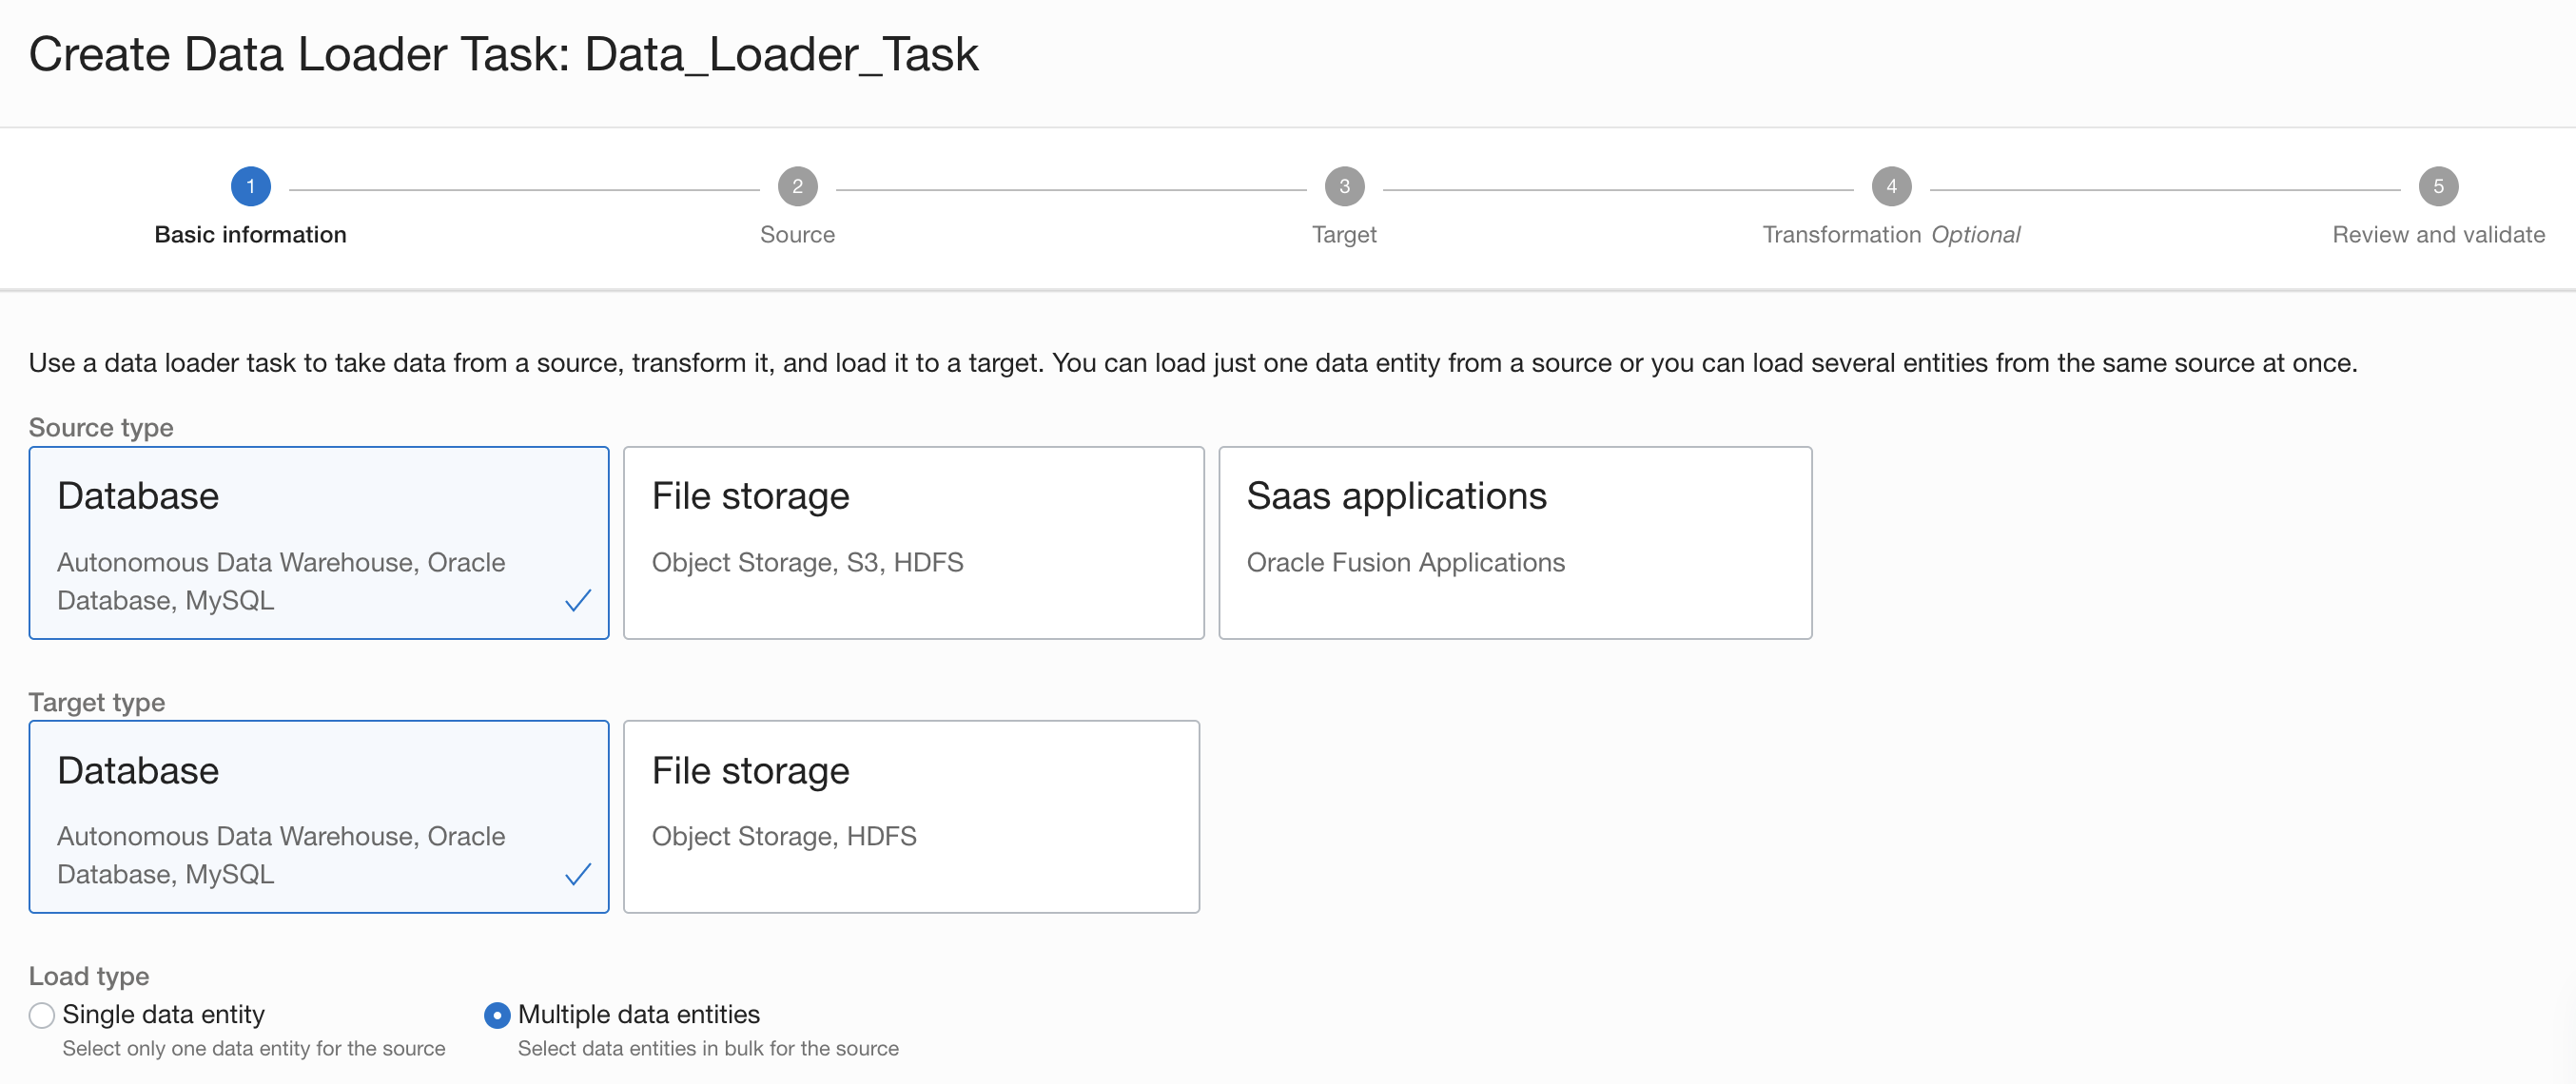Click the step 2 Source indicator

coord(797,186)
